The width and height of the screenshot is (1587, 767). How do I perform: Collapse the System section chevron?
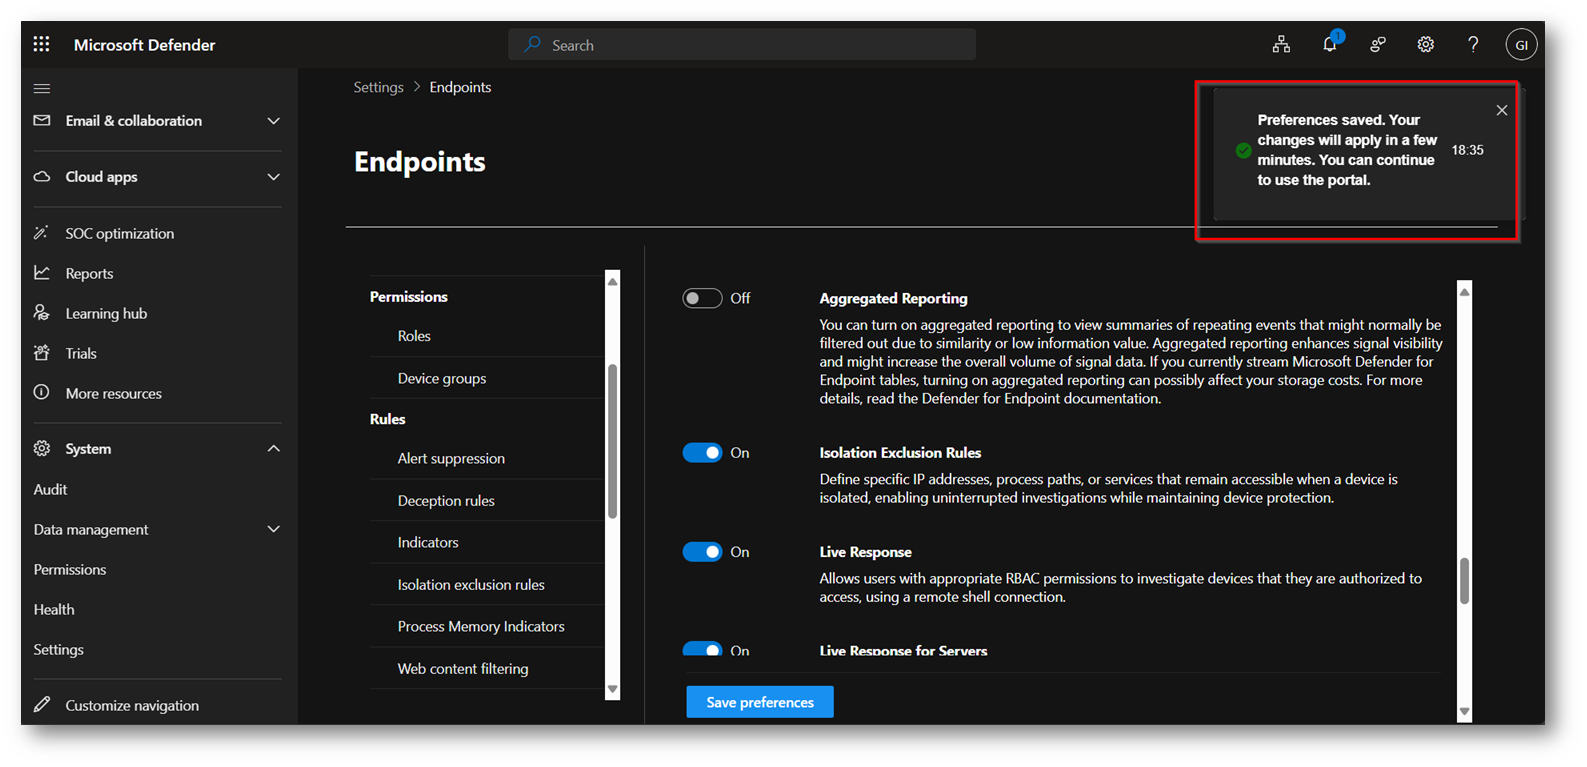click(x=273, y=449)
